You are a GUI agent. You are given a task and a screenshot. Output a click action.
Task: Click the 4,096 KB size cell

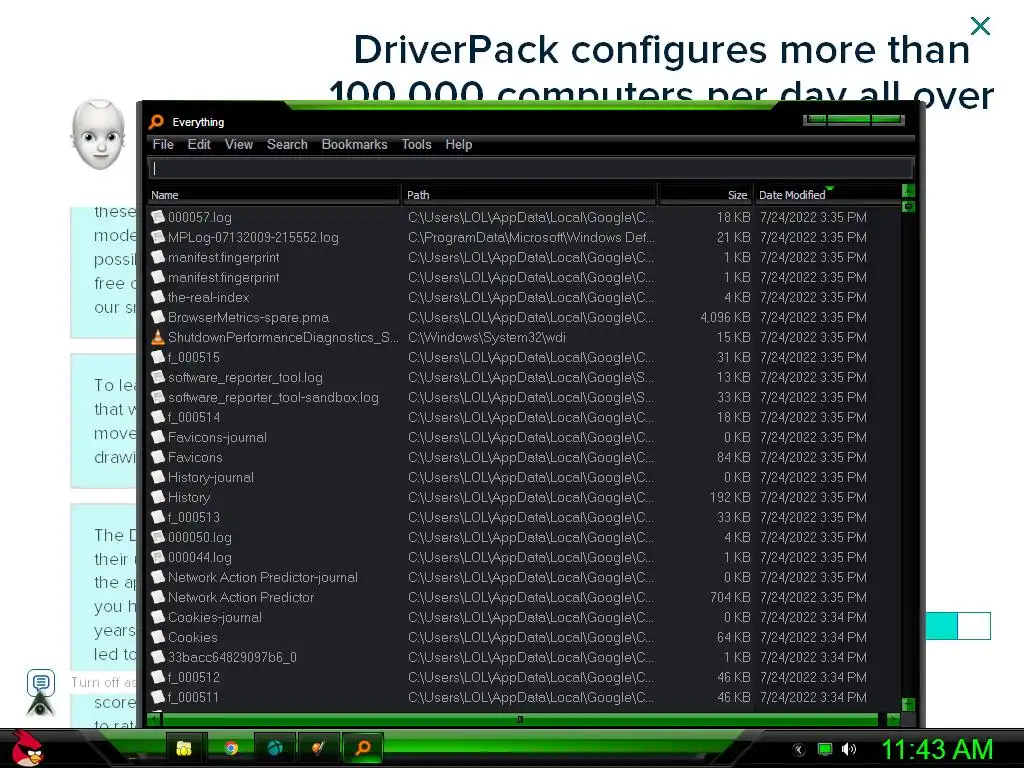pyautogui.click(x=725, y=317)
